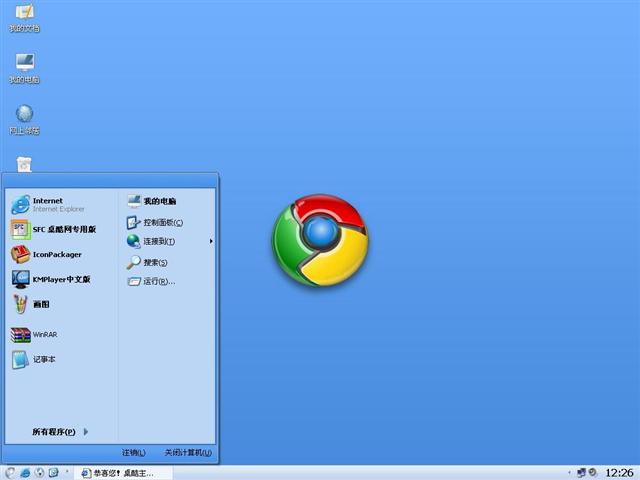Switch to 恭喜您! 桌酷主... taskbar window

[122, 473]
